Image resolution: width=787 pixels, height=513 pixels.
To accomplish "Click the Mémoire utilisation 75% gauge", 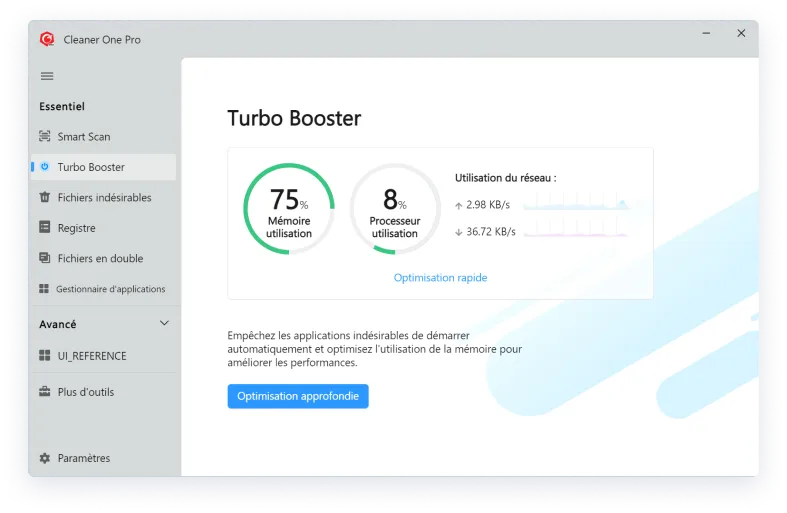I will (289, 209).
